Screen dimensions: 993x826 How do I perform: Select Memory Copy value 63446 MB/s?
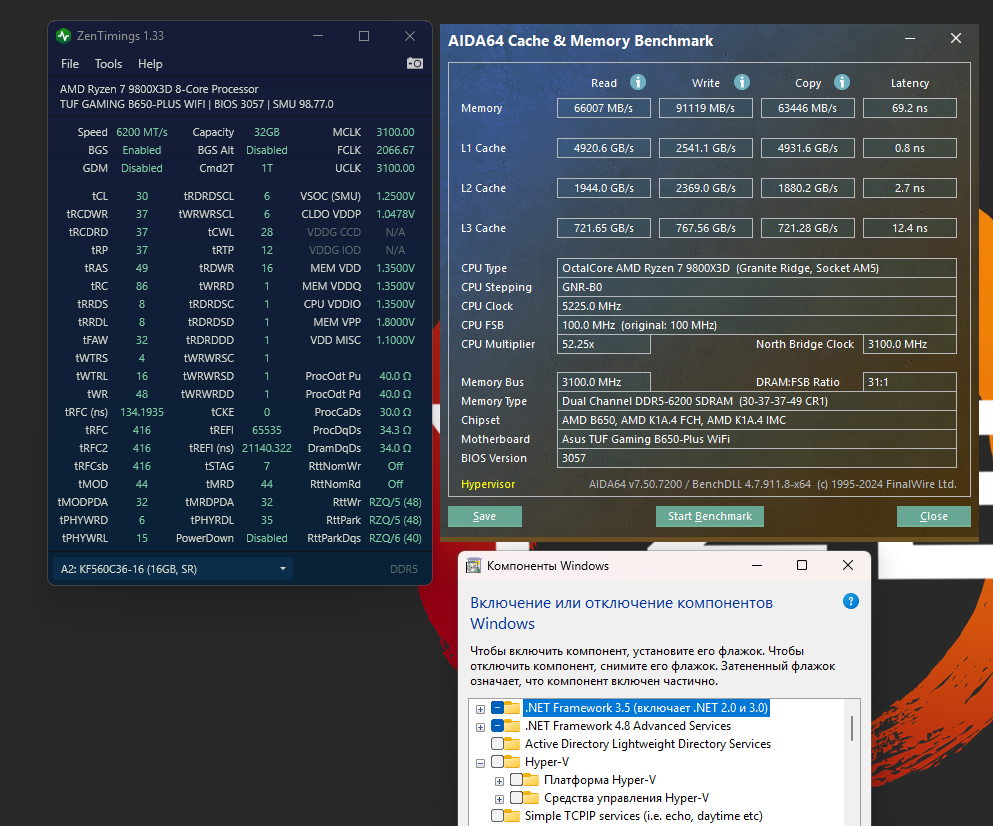click(807, 108)
